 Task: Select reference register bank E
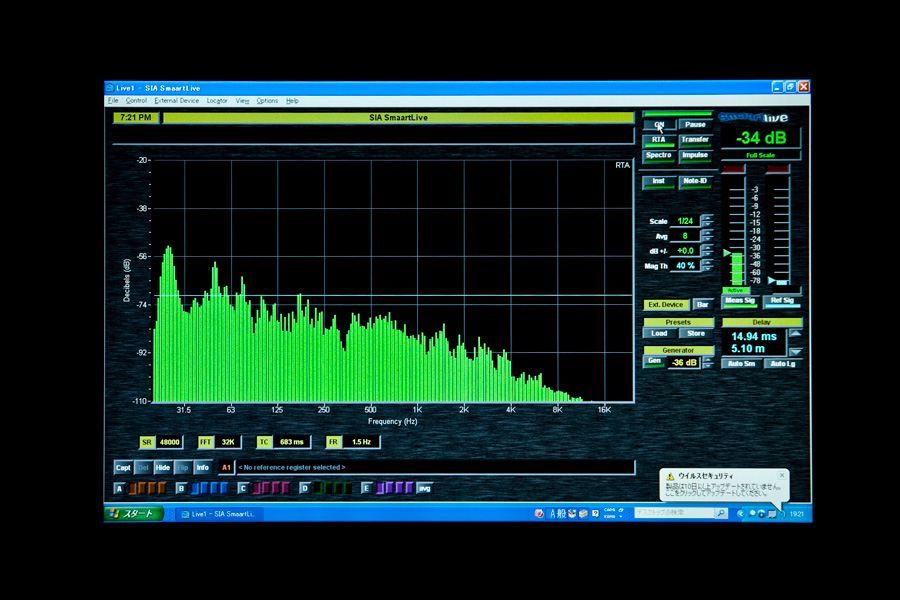click(366, 489)
